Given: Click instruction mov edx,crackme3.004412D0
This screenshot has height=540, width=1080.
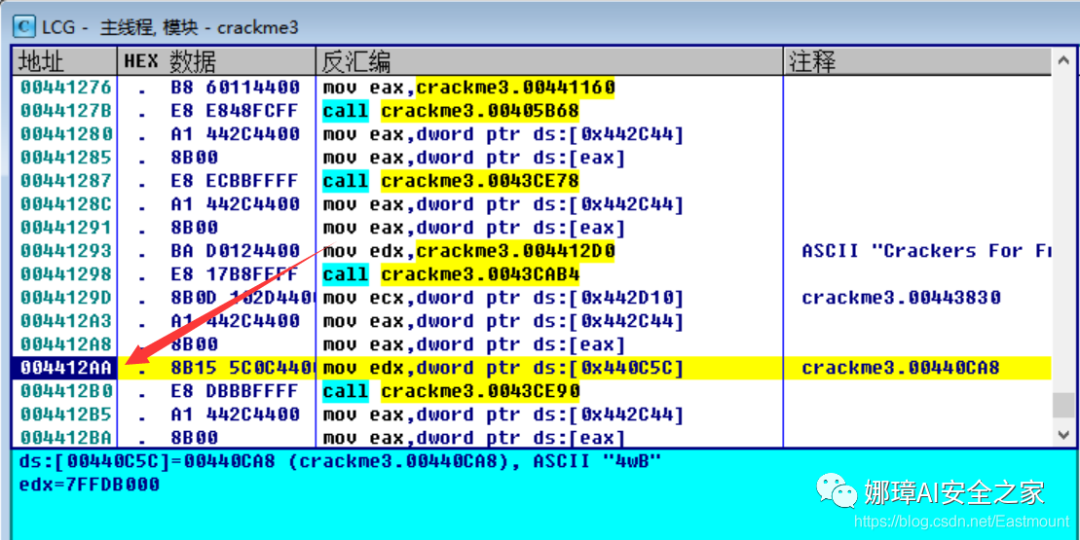Looking at the screenshot, I should point(469,251).
